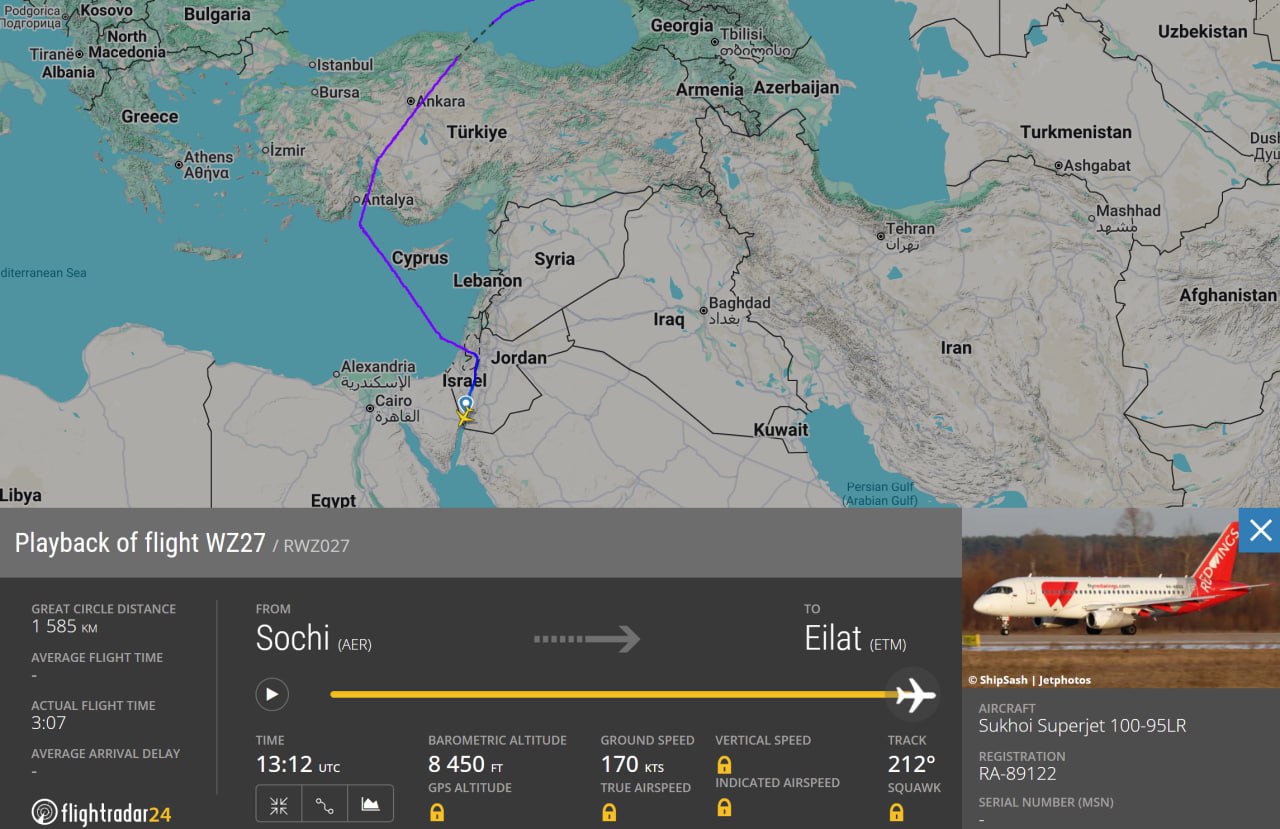Click the RA-89122 registration number

click(x=1017, y=774)
